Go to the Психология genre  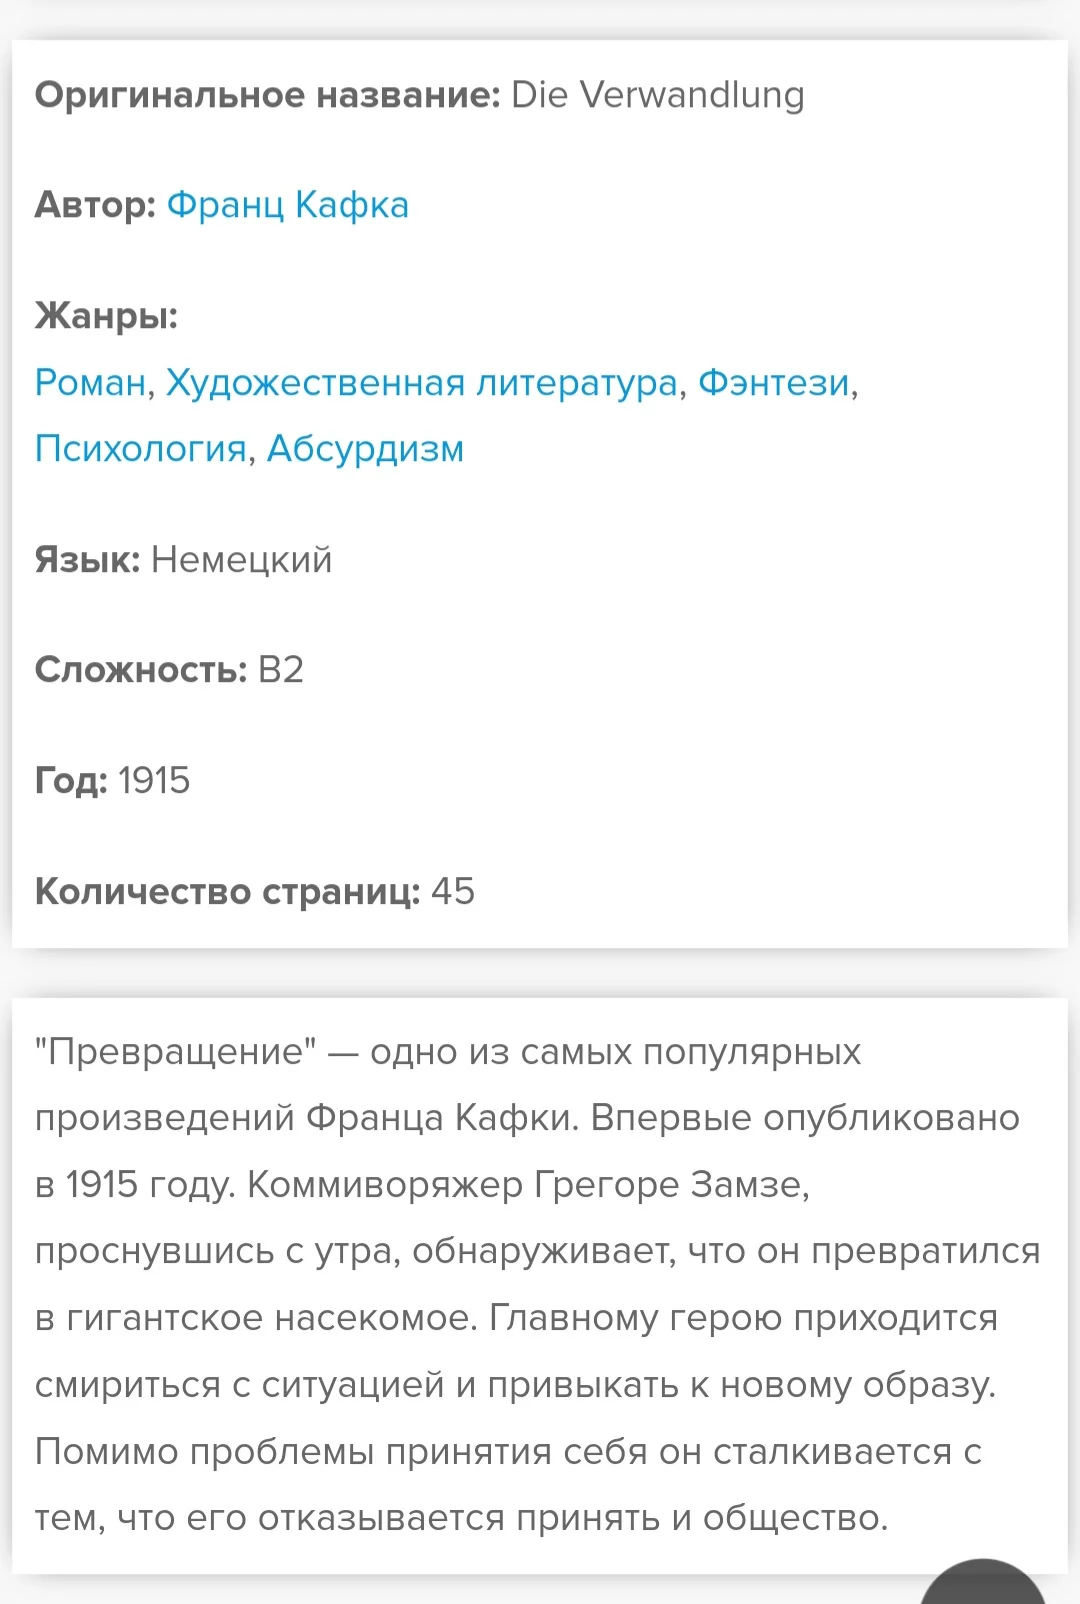pyautogui.click(x=140, y=448)
